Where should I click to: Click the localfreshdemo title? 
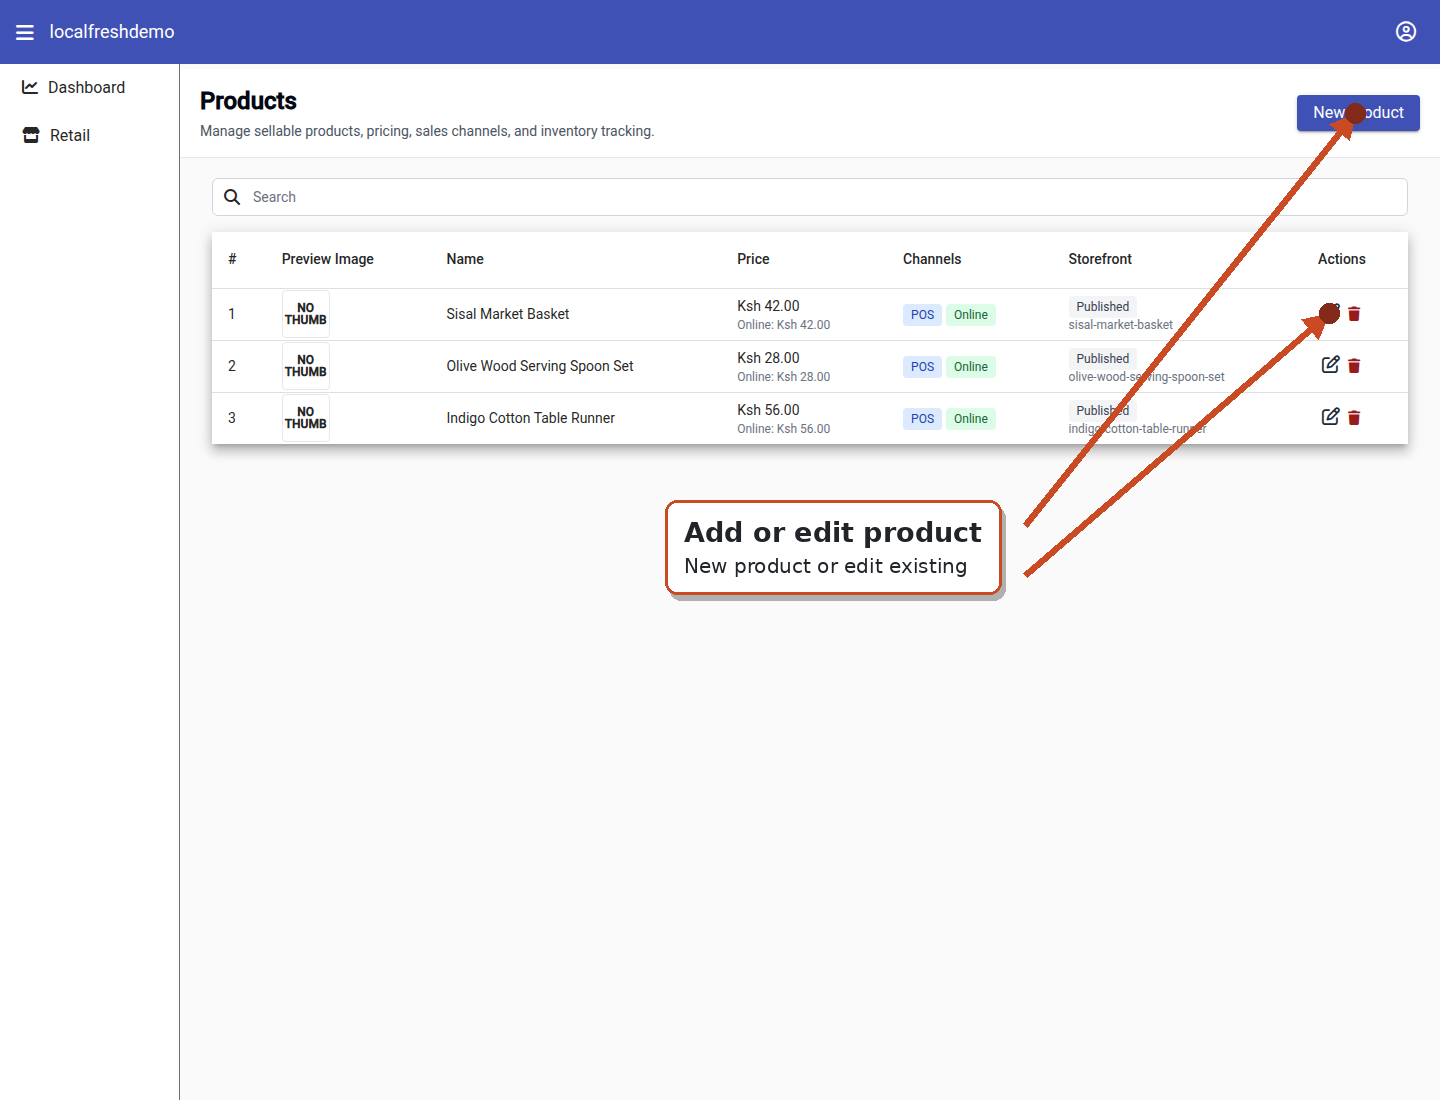click(x=112, y=32)
